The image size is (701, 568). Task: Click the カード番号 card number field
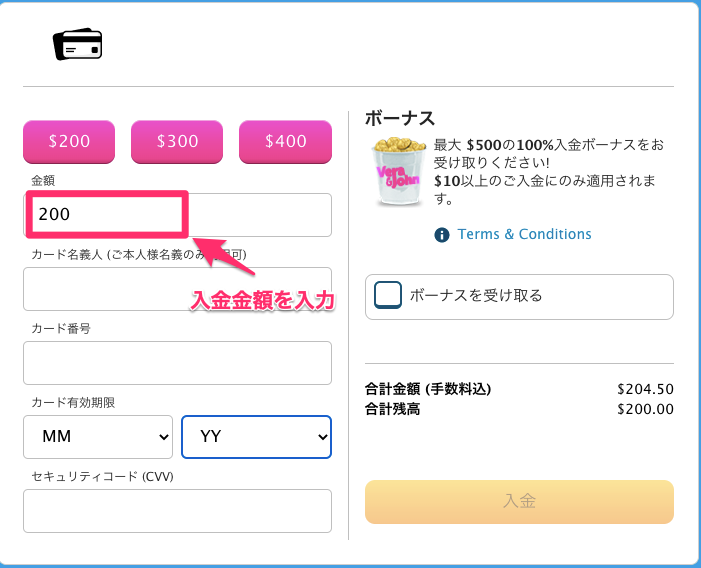click(x=177, y=363)
